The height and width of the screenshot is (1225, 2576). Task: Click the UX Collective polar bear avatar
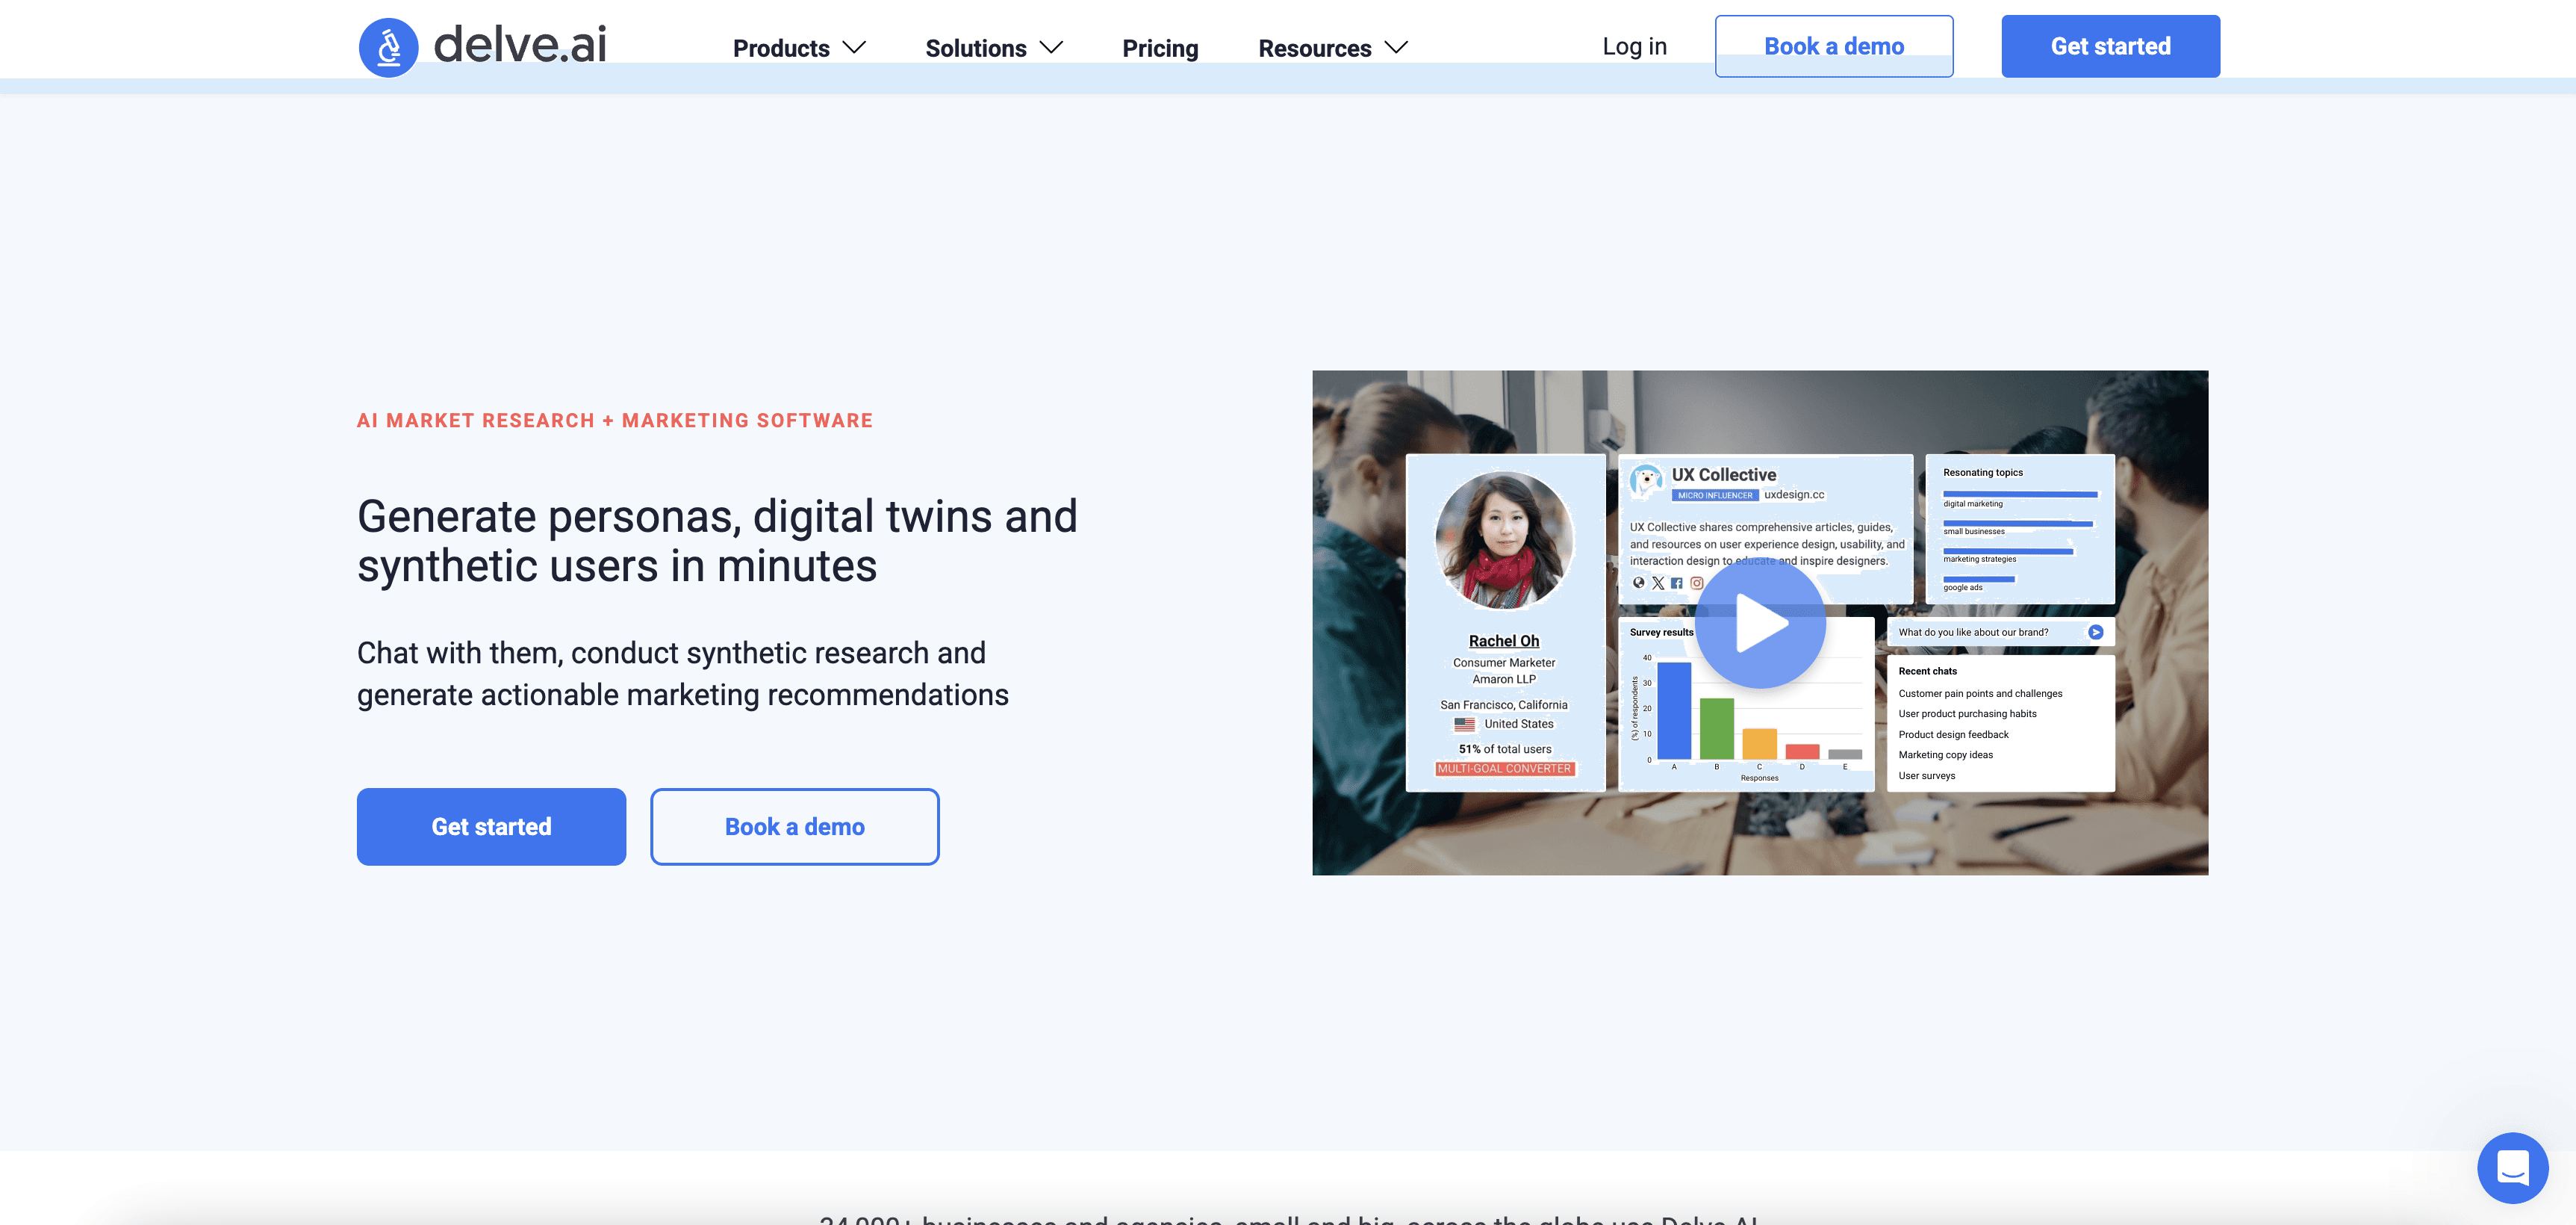[1646, 479]
